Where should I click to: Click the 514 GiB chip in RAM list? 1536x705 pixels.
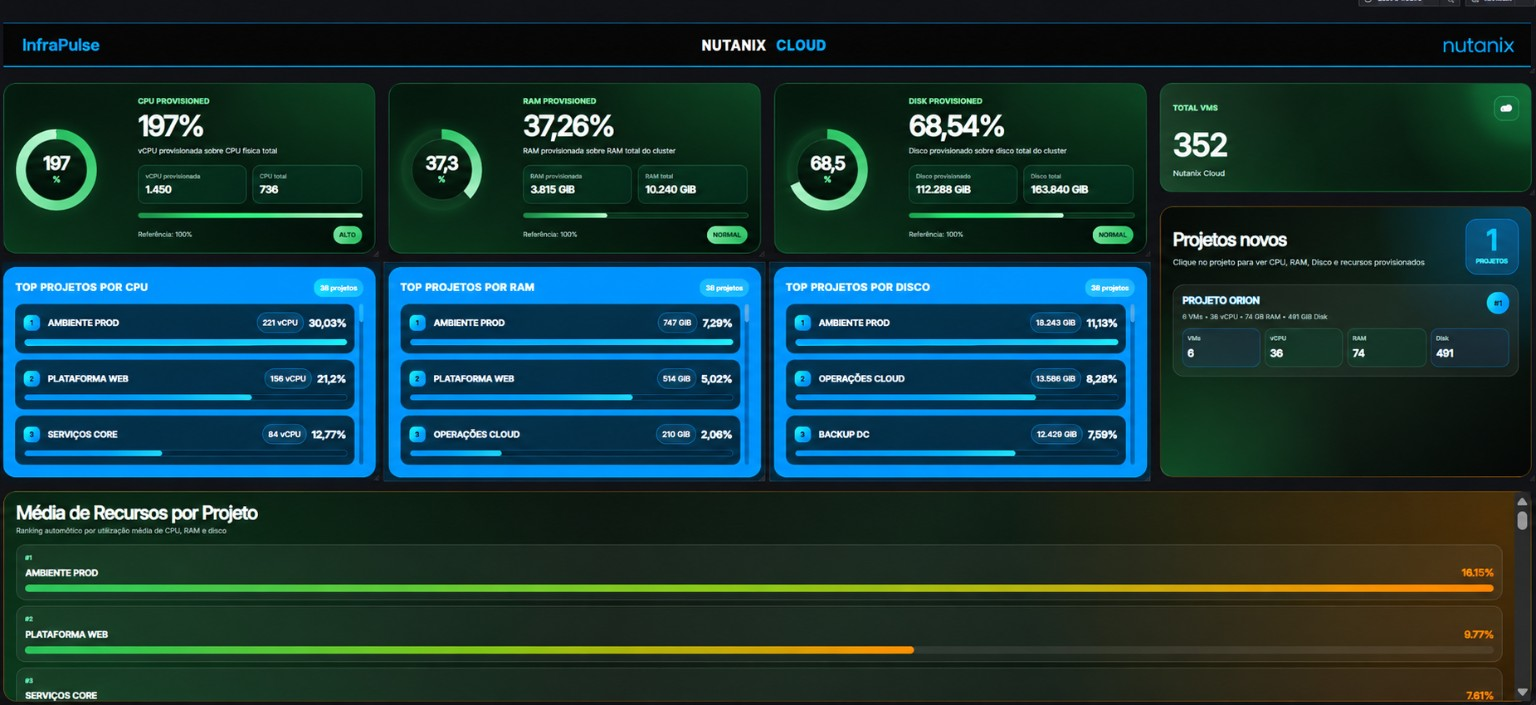(x=676, y=379)
